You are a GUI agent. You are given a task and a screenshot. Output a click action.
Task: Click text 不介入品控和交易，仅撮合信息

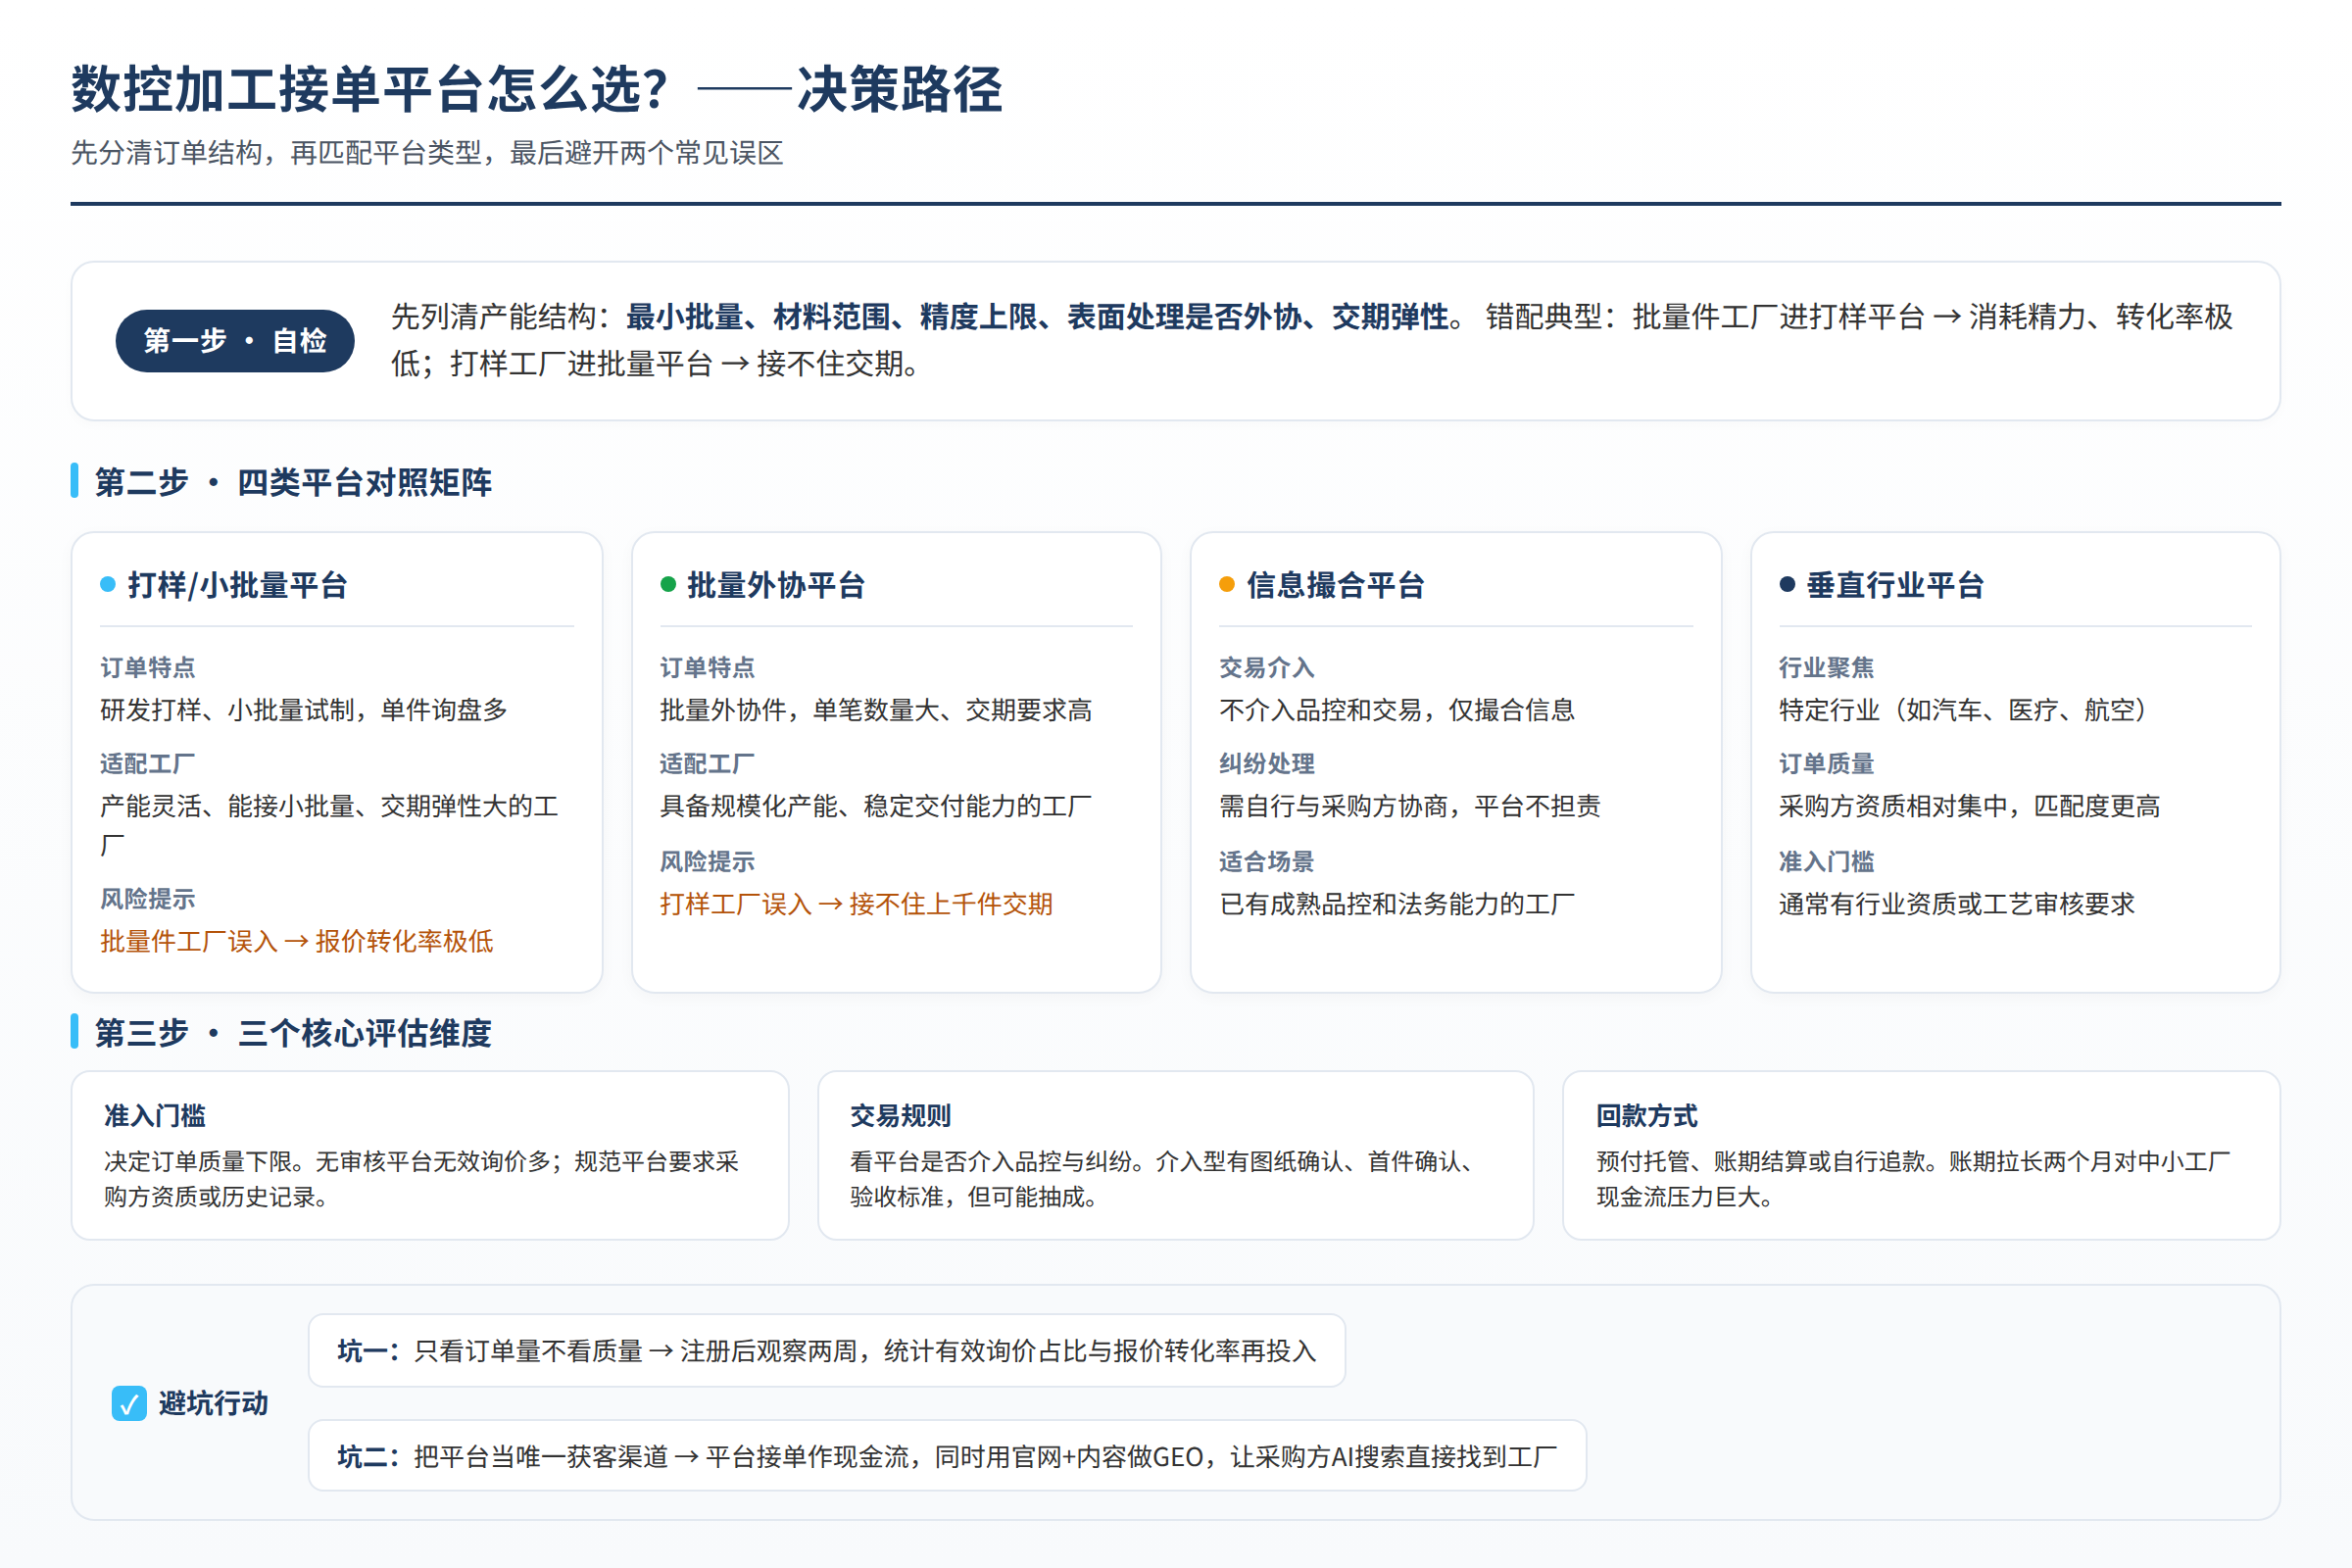point(1397,710)
